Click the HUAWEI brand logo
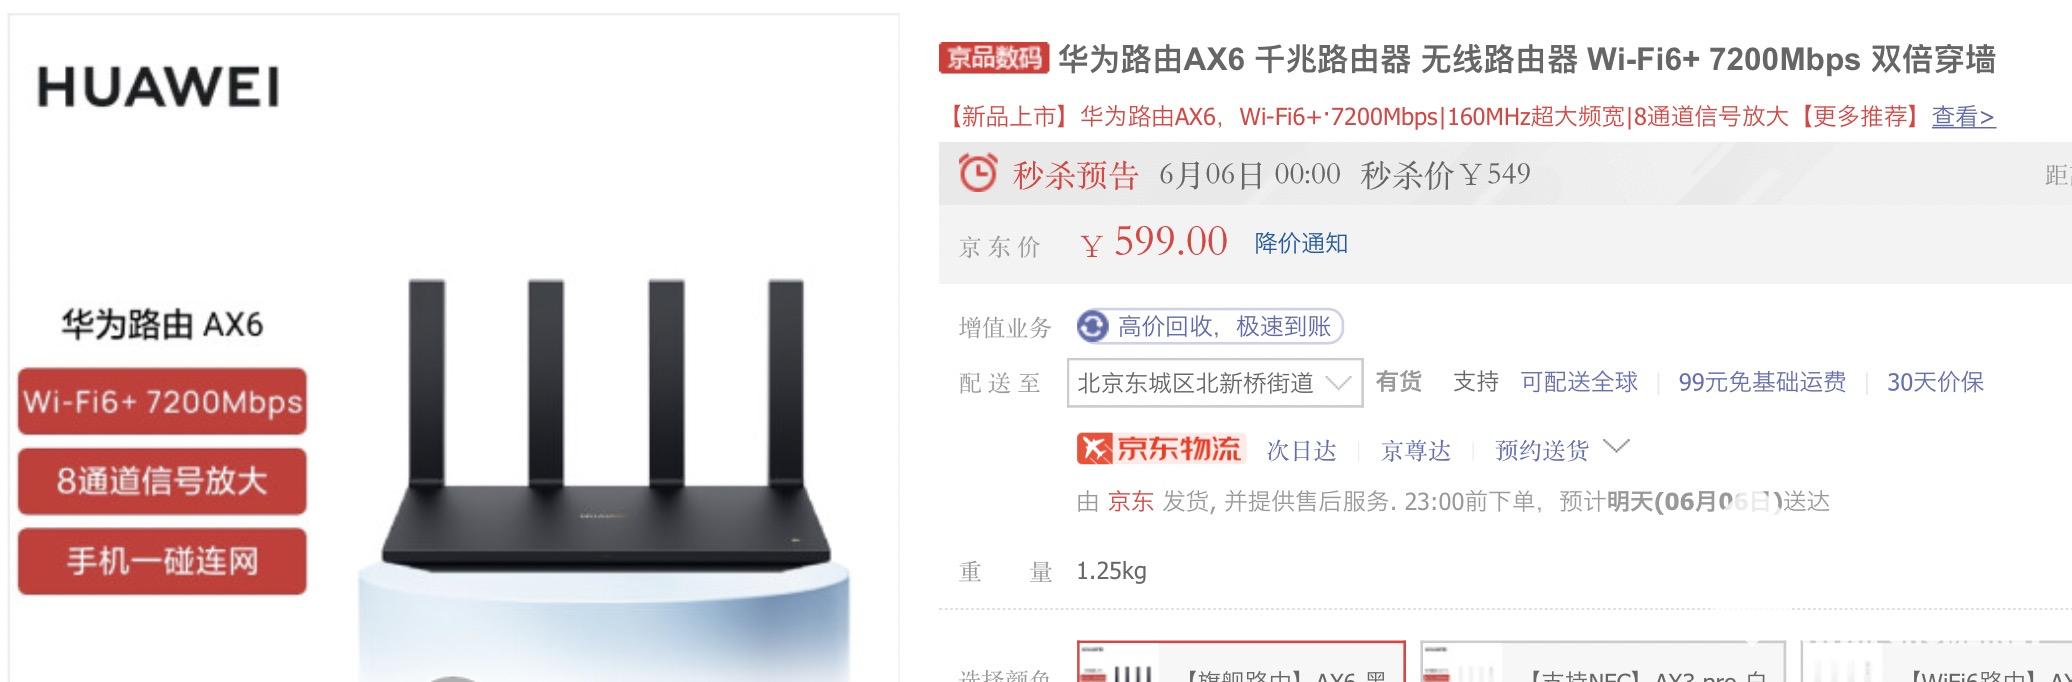Image resolution: width=2072 pixels, height=682 pixels. click(158, 87)
